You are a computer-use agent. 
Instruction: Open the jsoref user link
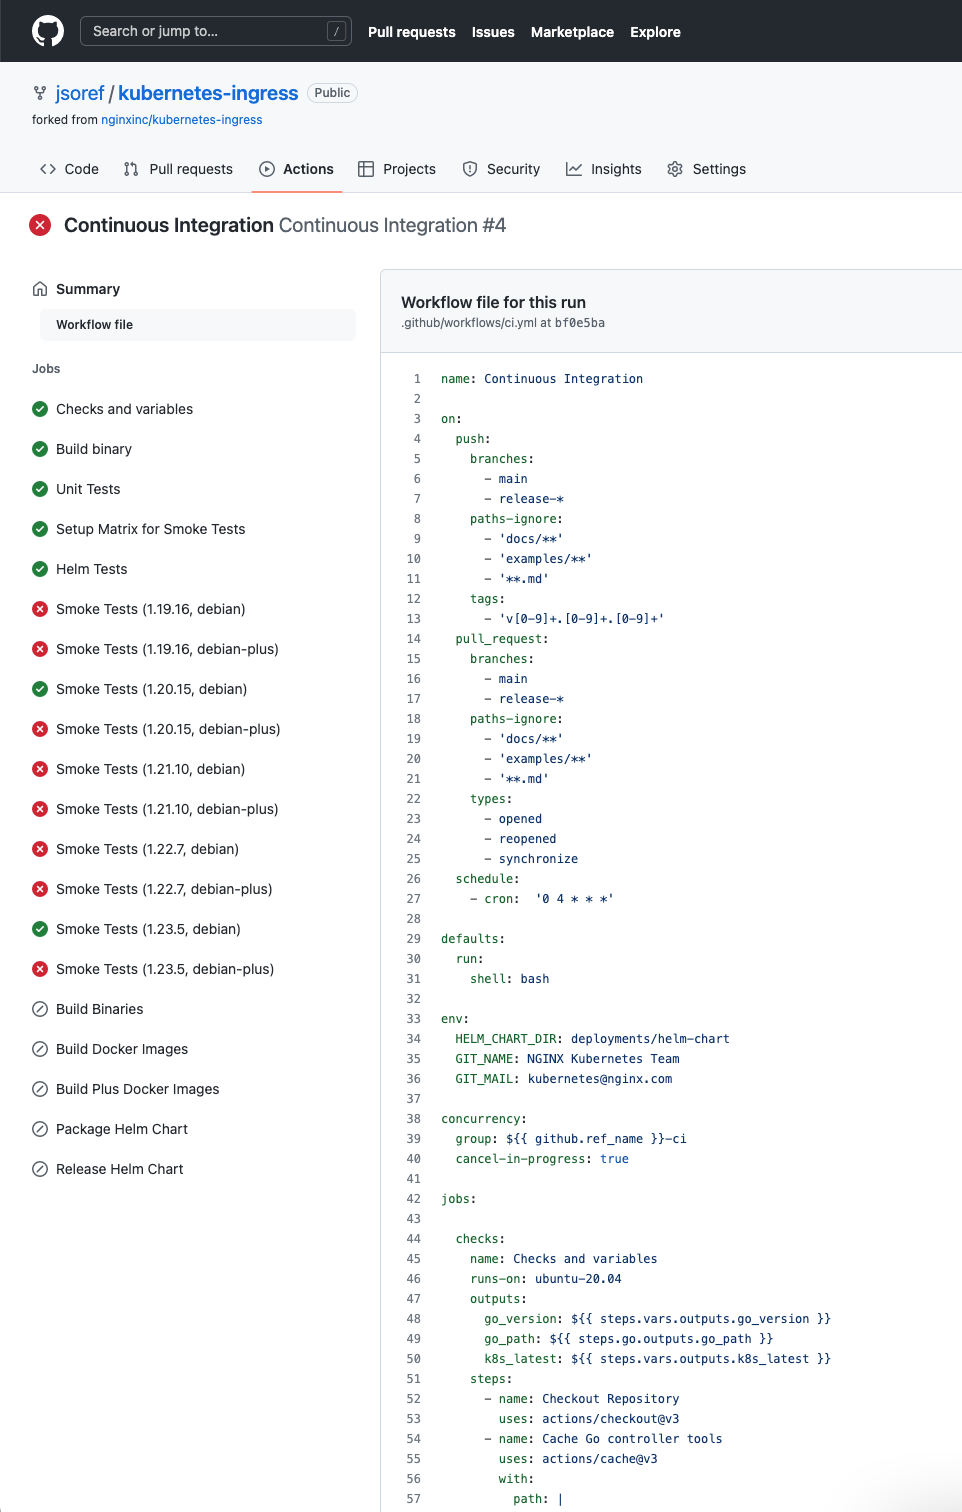(x=80, y=93)
